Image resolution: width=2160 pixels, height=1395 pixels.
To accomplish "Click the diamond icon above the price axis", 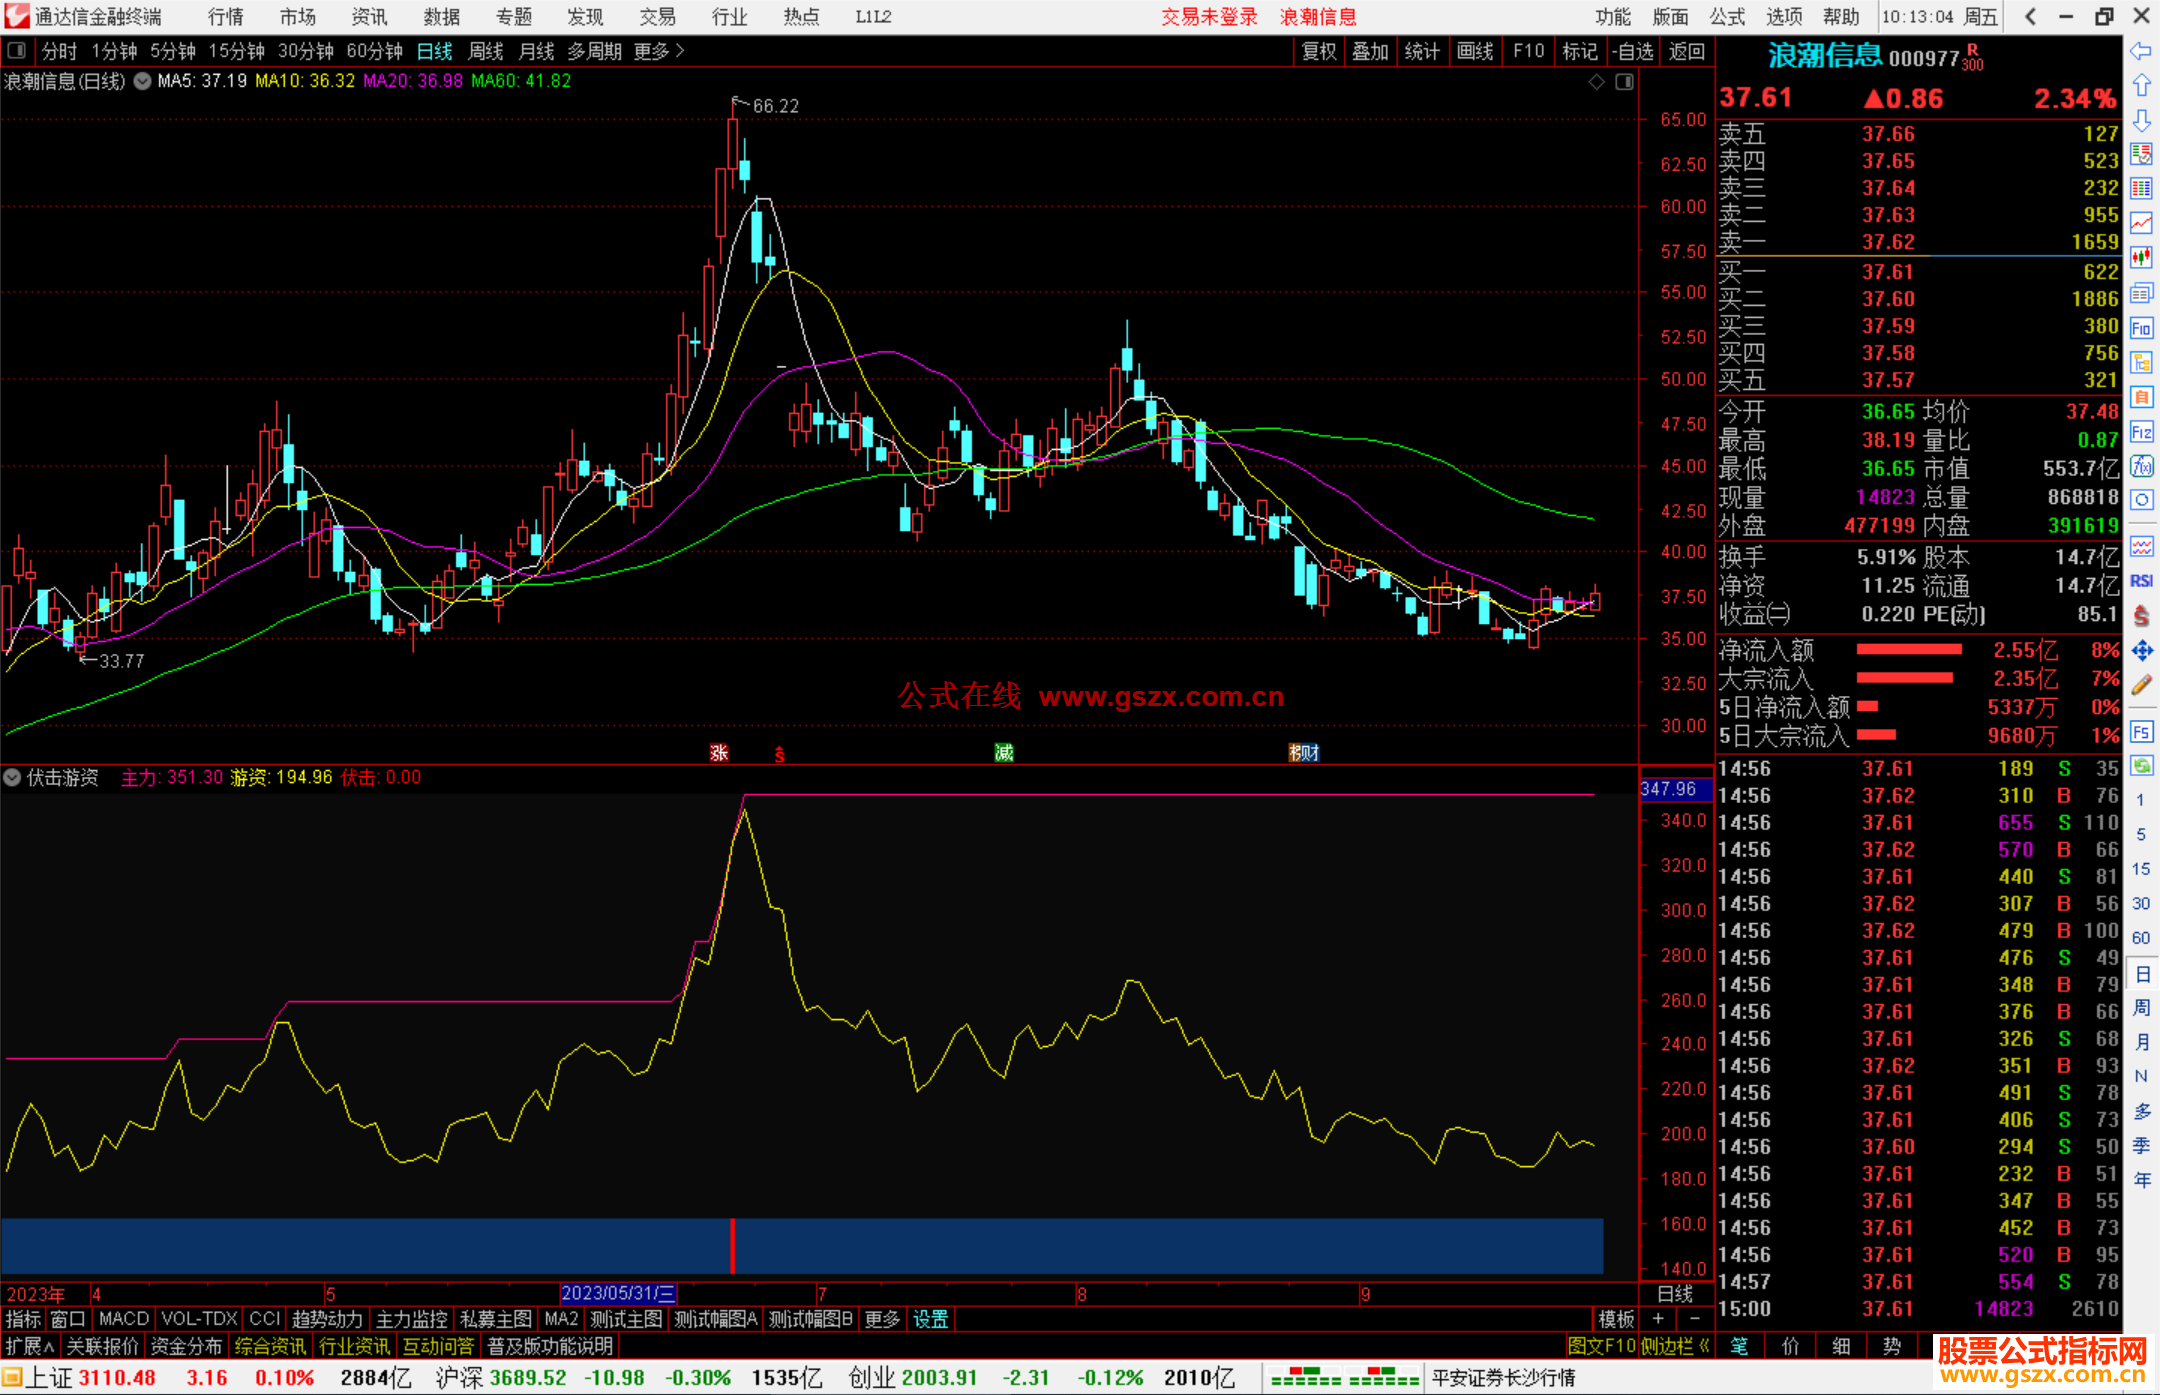I will (1597, 82).
